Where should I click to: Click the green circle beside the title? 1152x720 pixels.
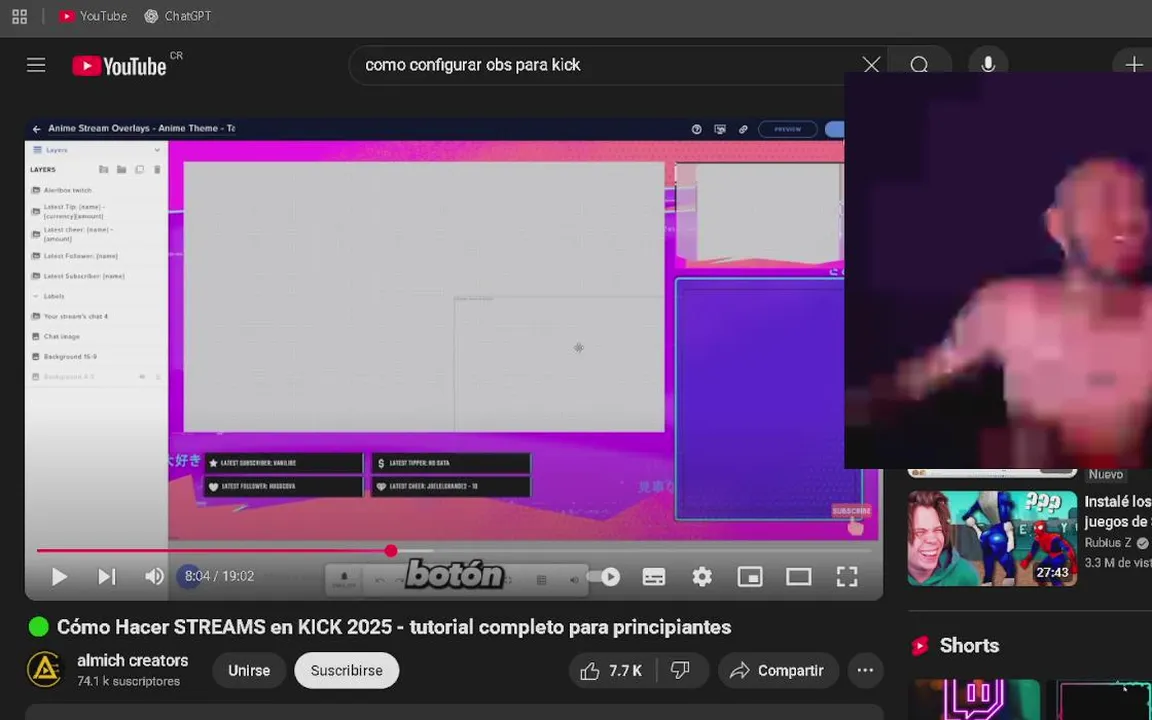point(38,627)
